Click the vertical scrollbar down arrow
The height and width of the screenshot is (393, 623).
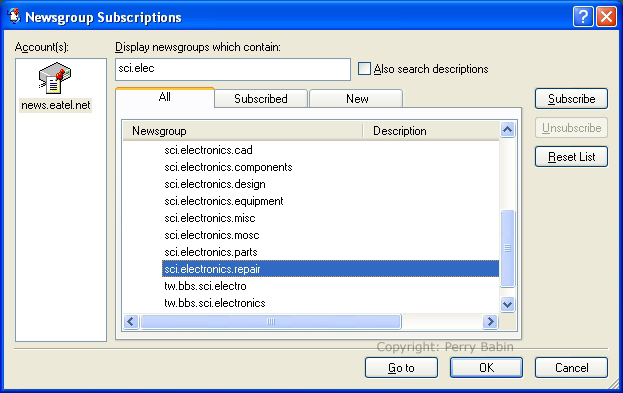click(x=507, y=305)
